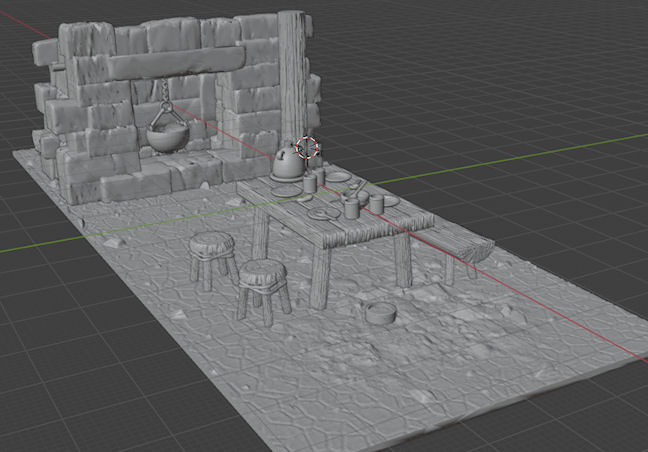
Task: Select the wooden bench behind the table
Action: (x=462, y=244)
